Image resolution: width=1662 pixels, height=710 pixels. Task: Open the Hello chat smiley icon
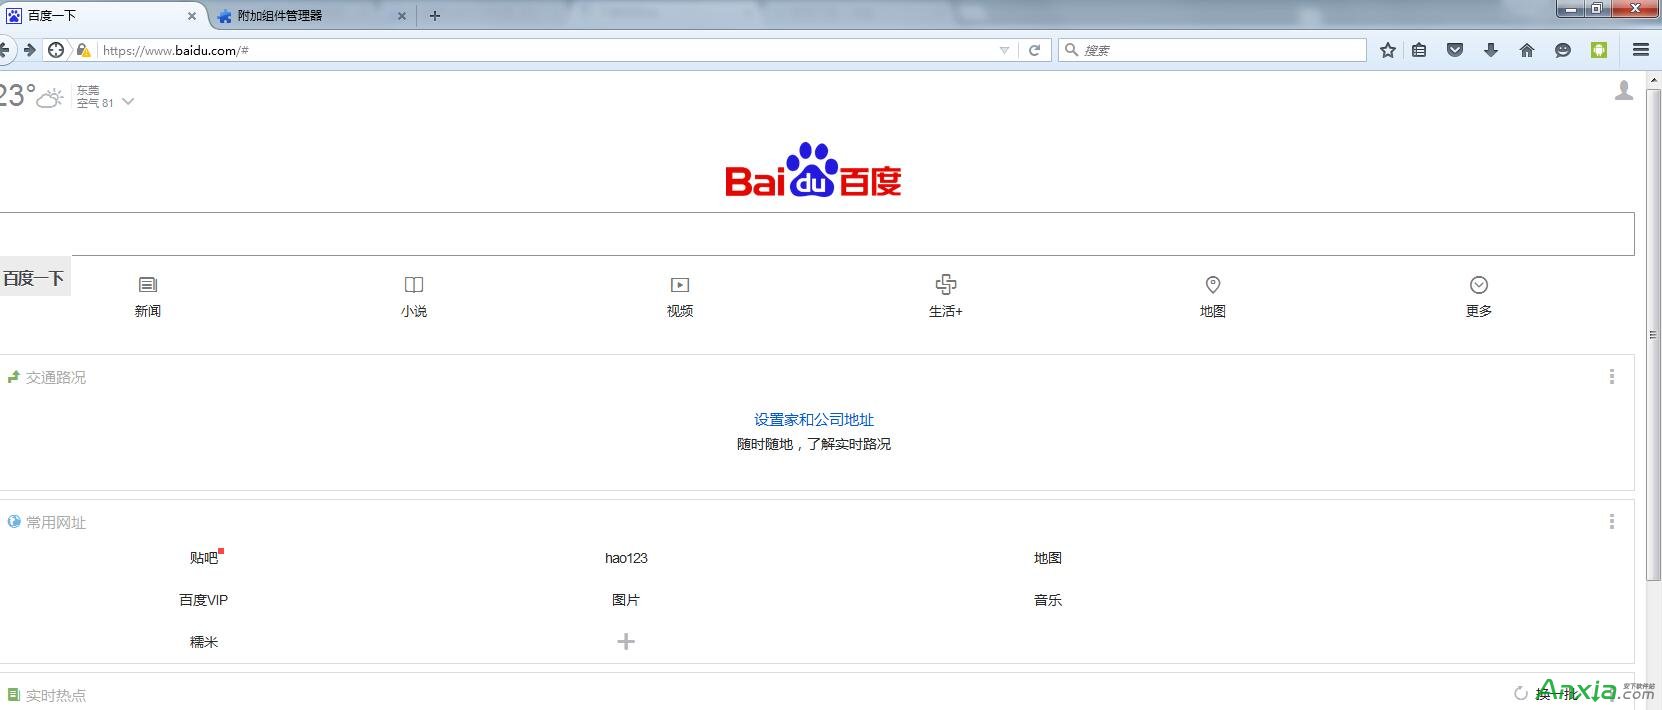[1563, 50]
